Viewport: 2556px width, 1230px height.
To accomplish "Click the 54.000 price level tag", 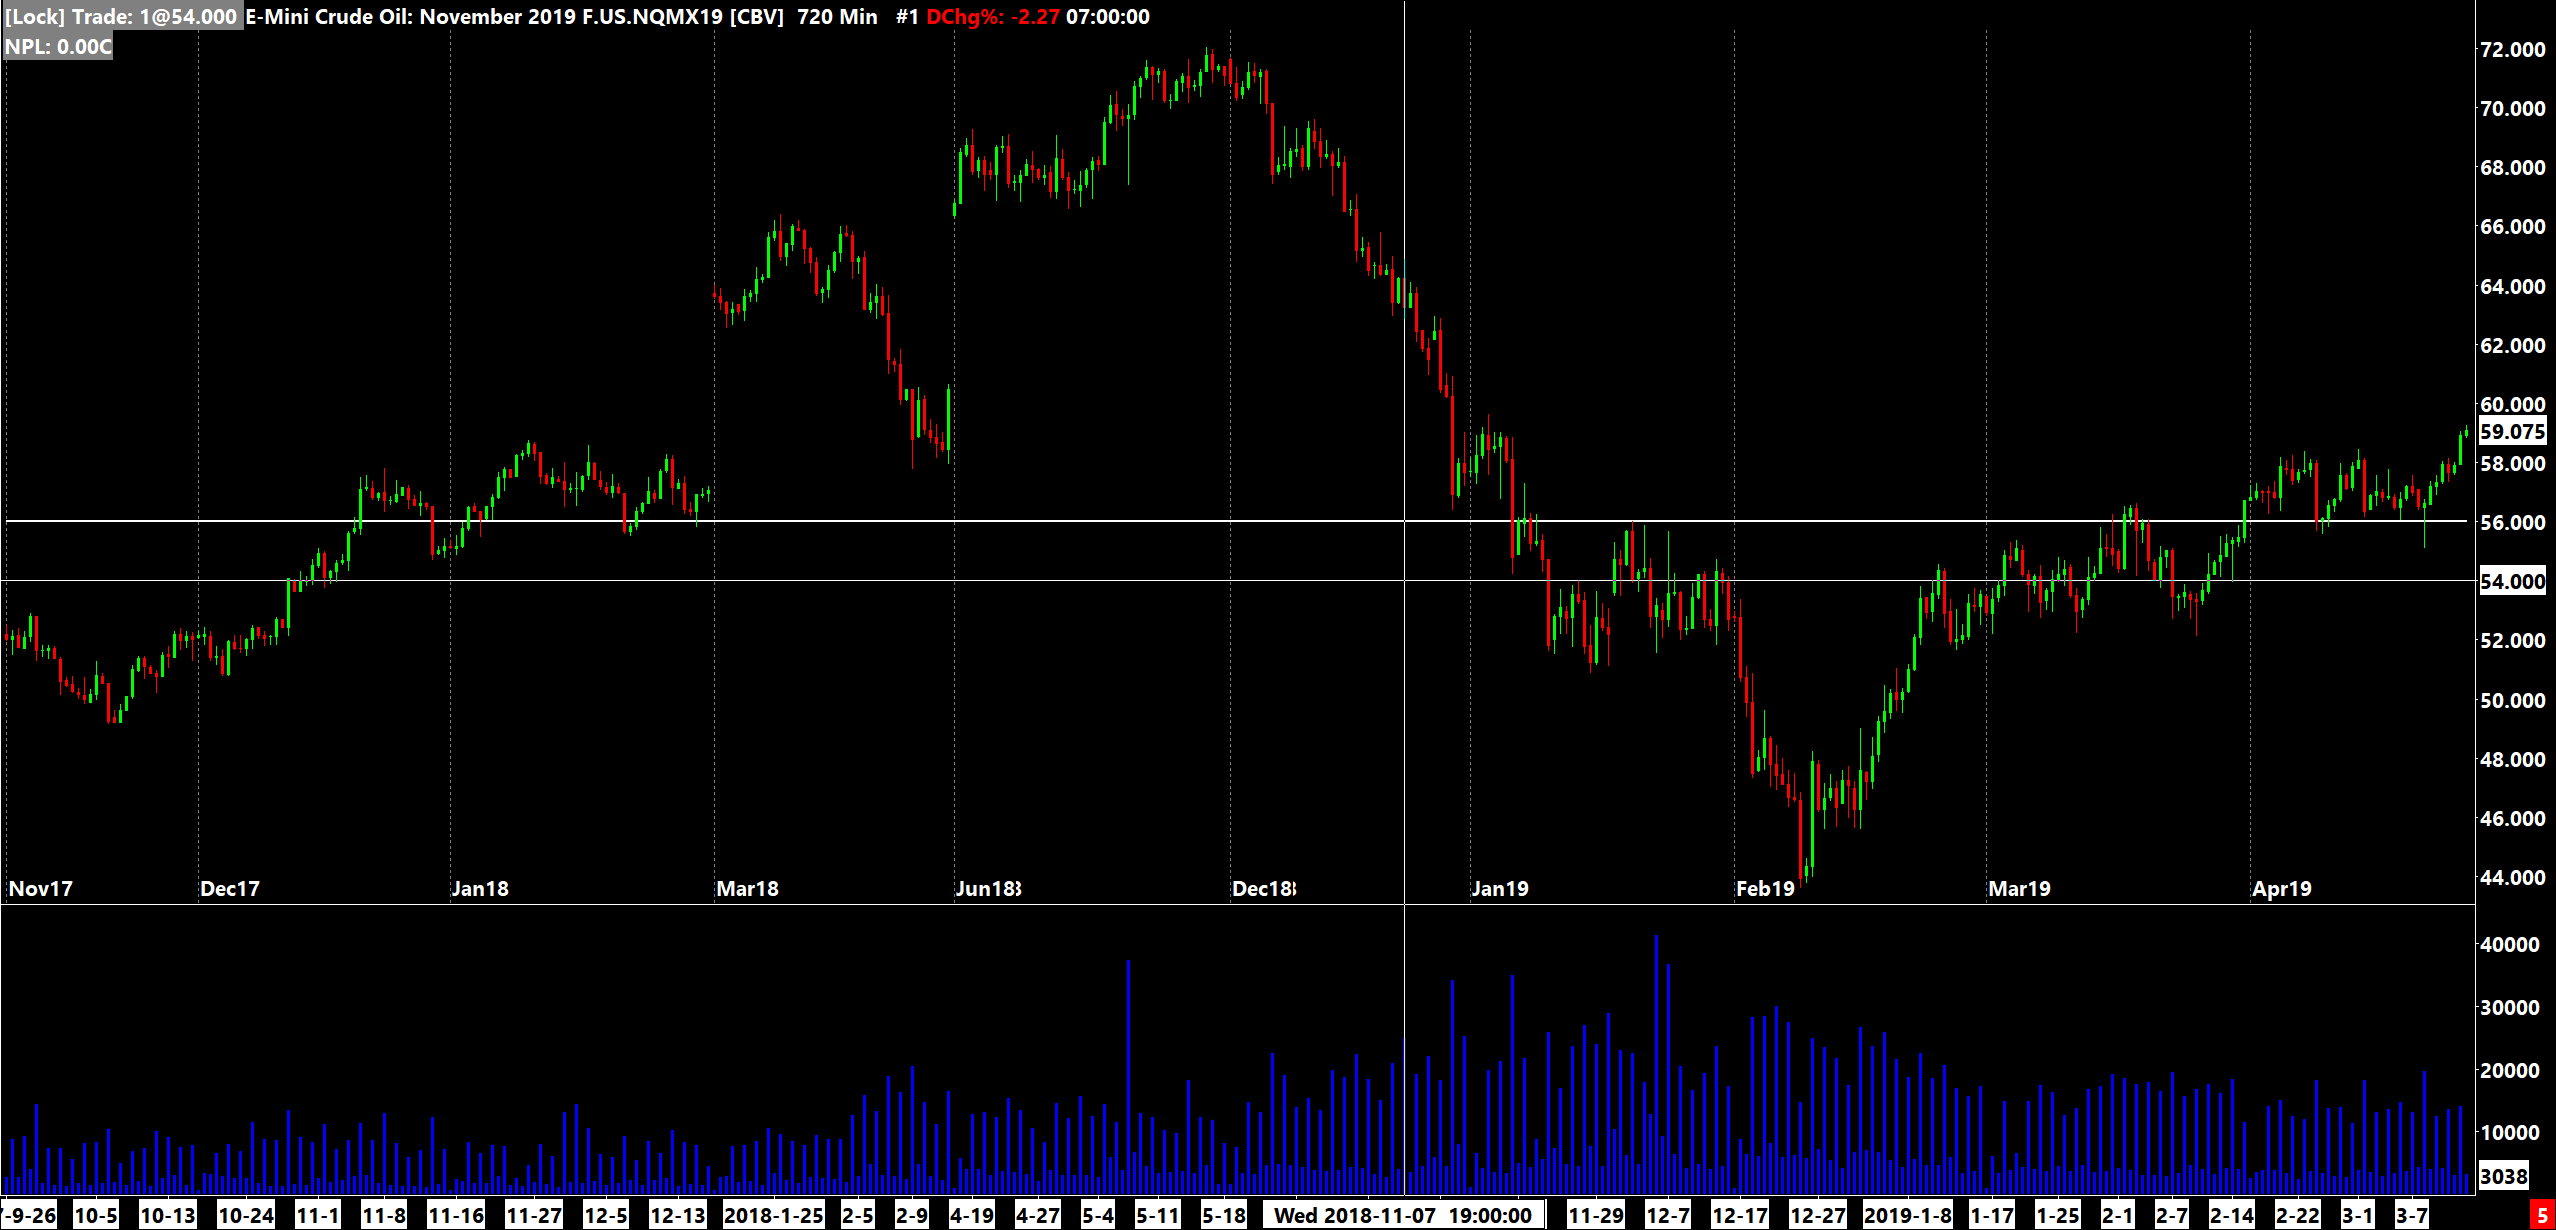I will (2512, 582).
